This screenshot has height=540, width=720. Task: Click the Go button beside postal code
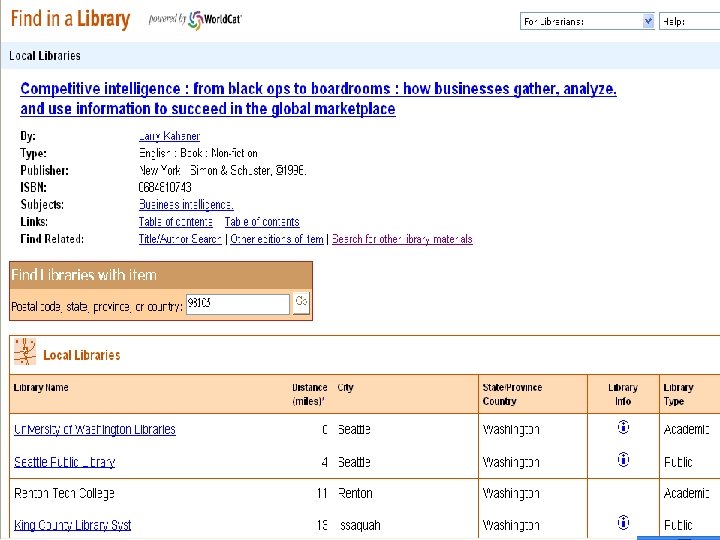point(301,303)
